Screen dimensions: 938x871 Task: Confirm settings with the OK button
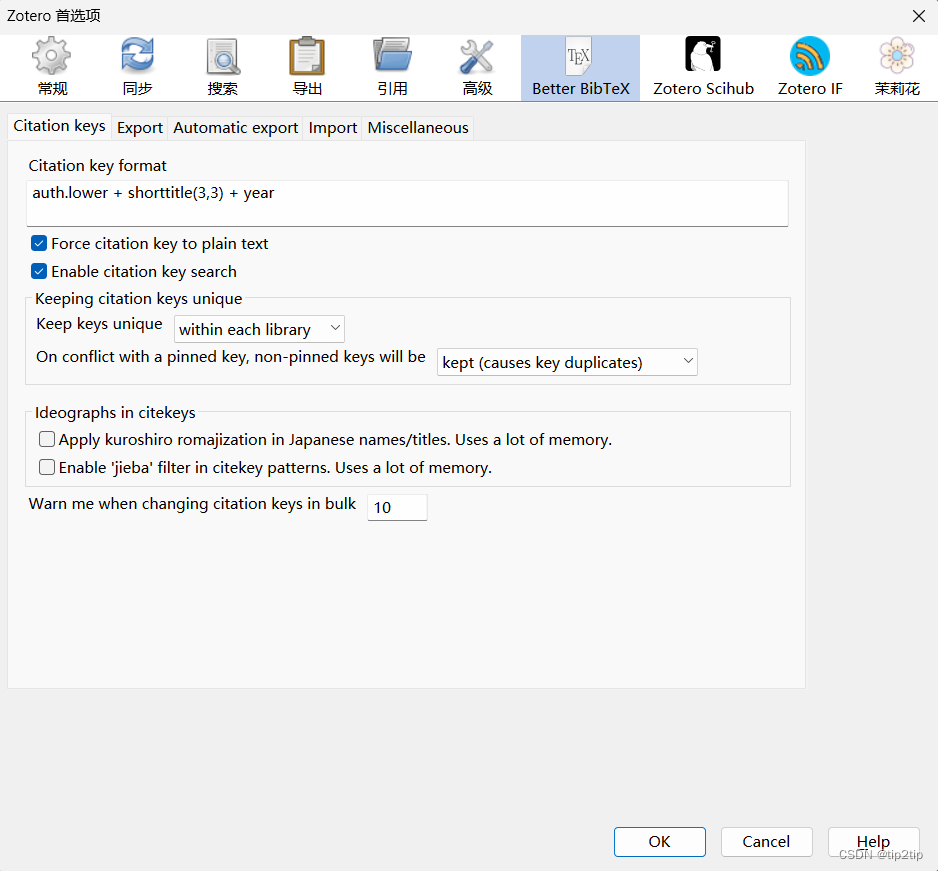coord(659,842)
